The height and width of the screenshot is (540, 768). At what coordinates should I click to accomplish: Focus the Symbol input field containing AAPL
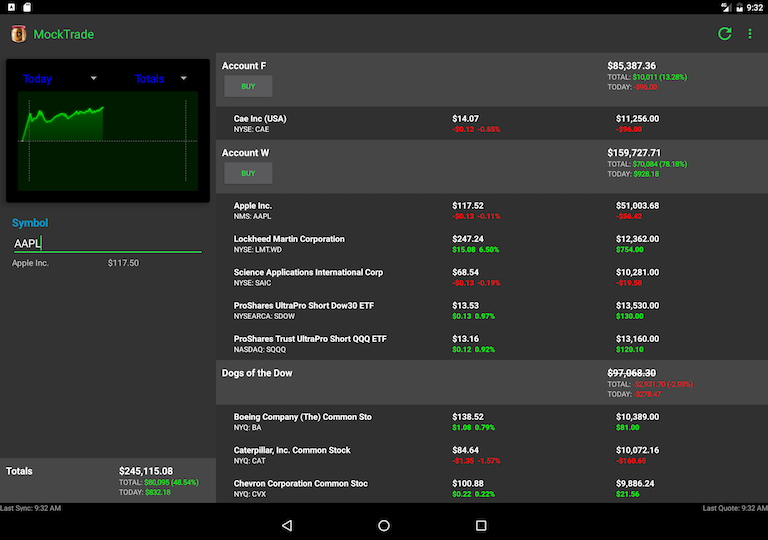tap(107, 244)
